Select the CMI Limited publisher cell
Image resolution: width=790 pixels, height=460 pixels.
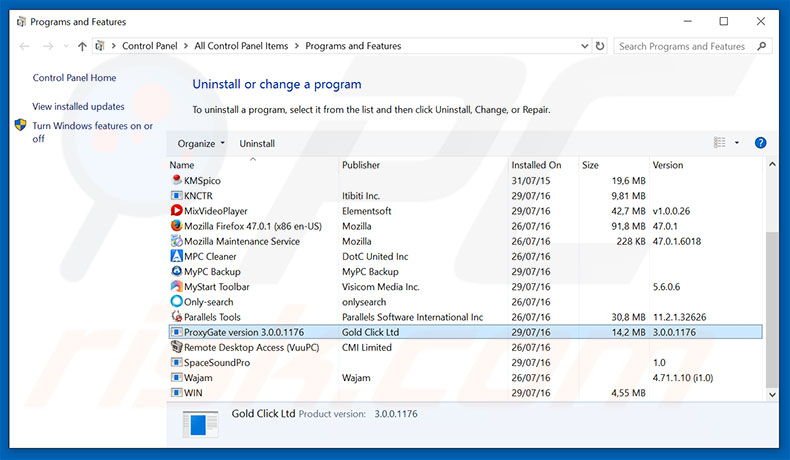[x=366, y=347]
